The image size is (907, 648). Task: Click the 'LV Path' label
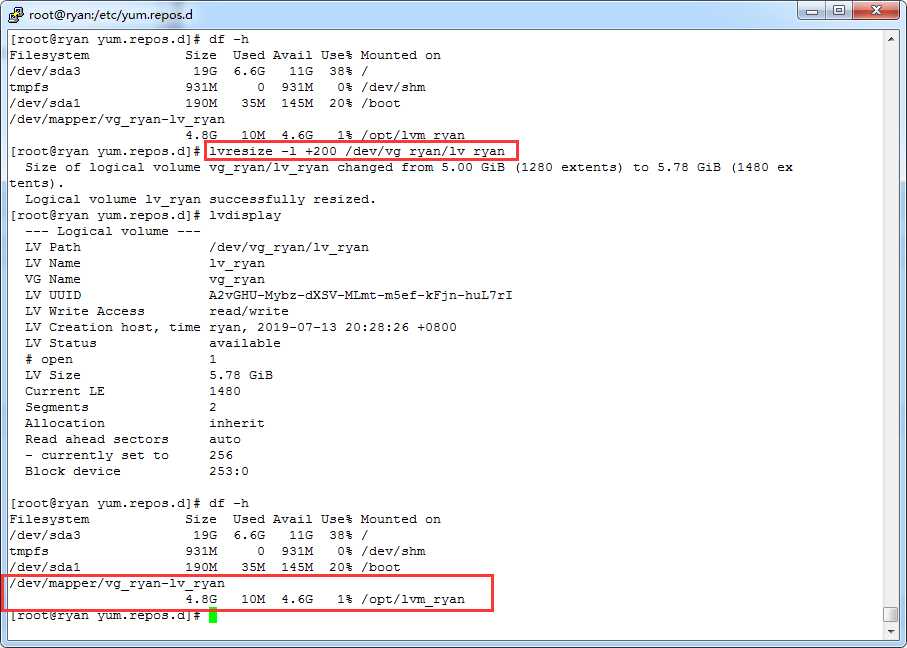(x=53, y=247)
